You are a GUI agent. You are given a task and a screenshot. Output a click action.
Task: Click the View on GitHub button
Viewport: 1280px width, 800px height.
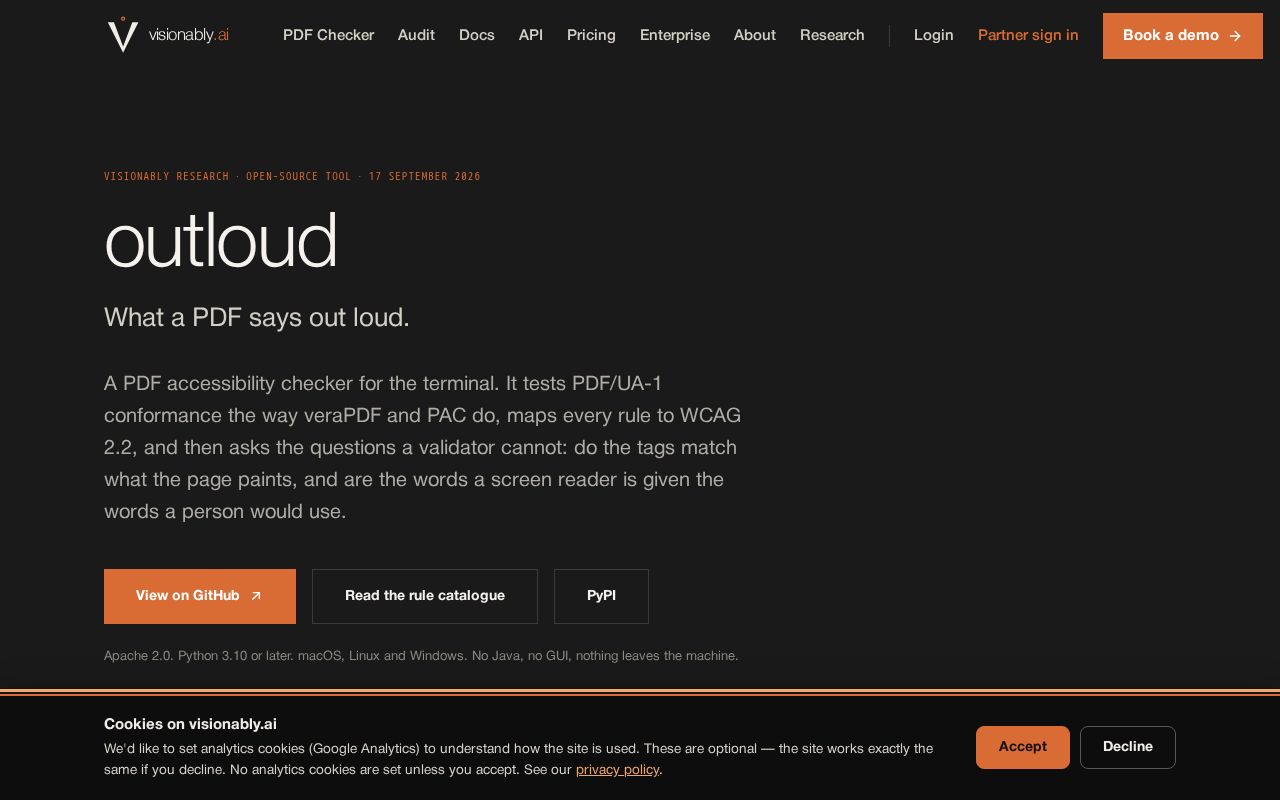pyautogui.click(x=200, y=596)
